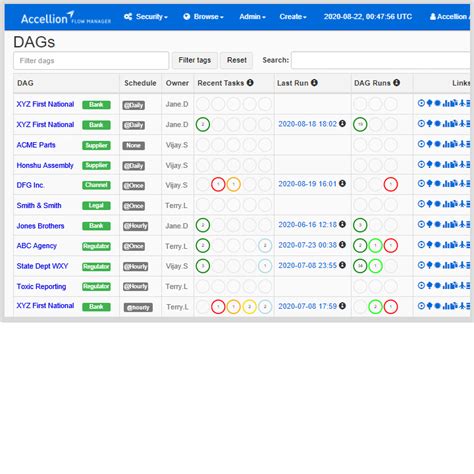The height and width of the screenshot is (474, 474).
Task: Expand the Security menu
Action: click(x=146, y=17)
